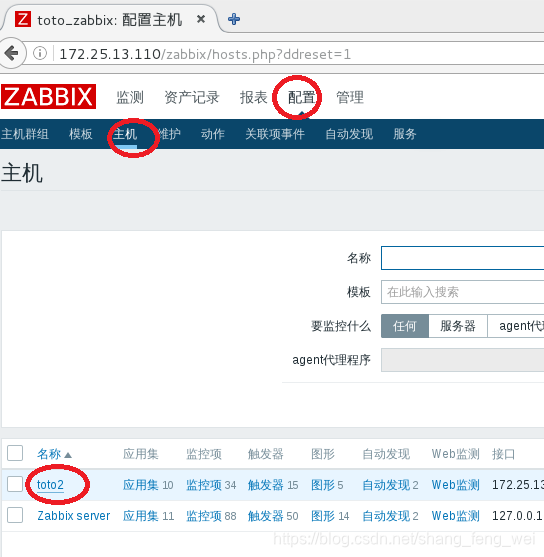Tick the select-all hosts checkbox
The height and width of the screenshot is (557, 544).
15,453
